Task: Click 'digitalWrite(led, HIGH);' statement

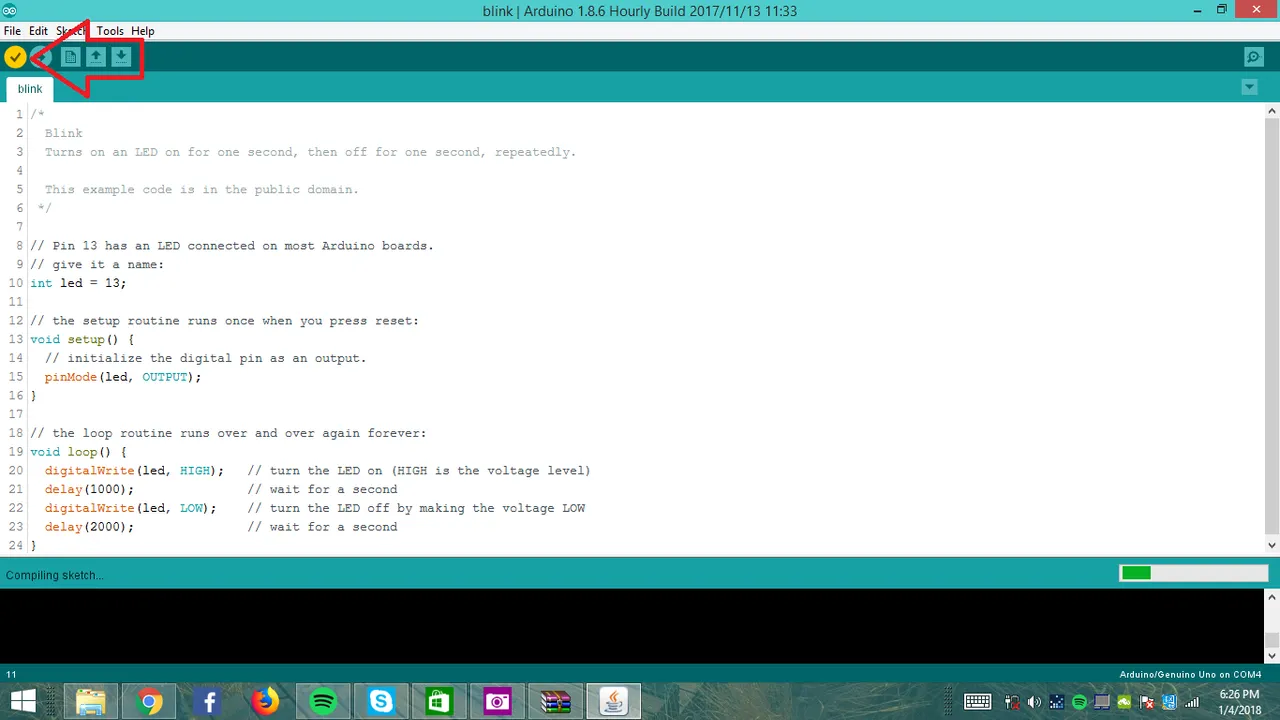Action: (x=134, y=470)
